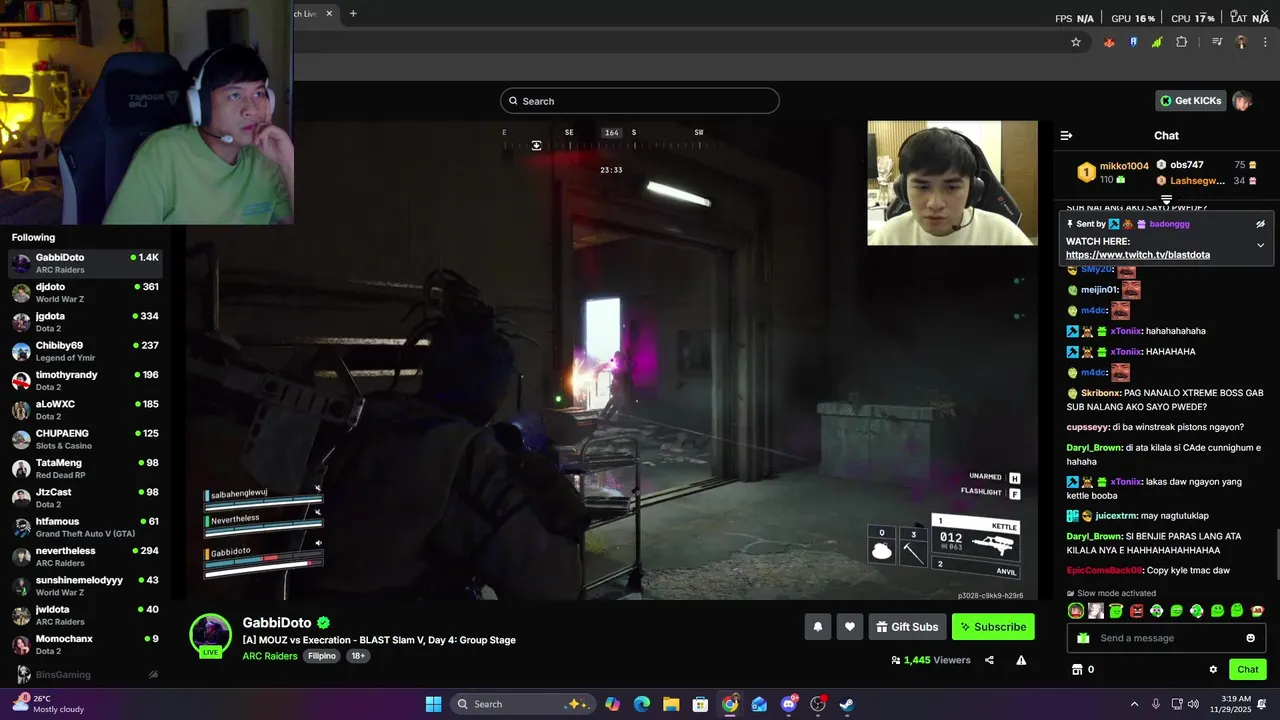Screen dimensions: 1280x720
Task: Hide the pinned message using eye-slash icon
Action: pos(1260,224)
